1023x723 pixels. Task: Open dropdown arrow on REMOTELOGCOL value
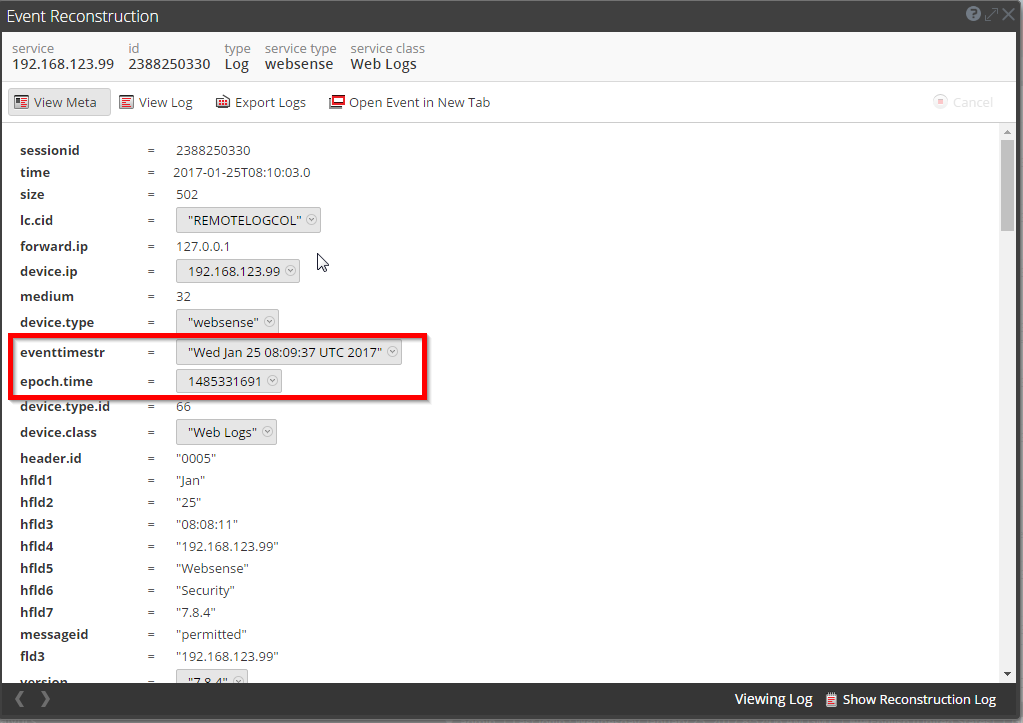(312, 220)
